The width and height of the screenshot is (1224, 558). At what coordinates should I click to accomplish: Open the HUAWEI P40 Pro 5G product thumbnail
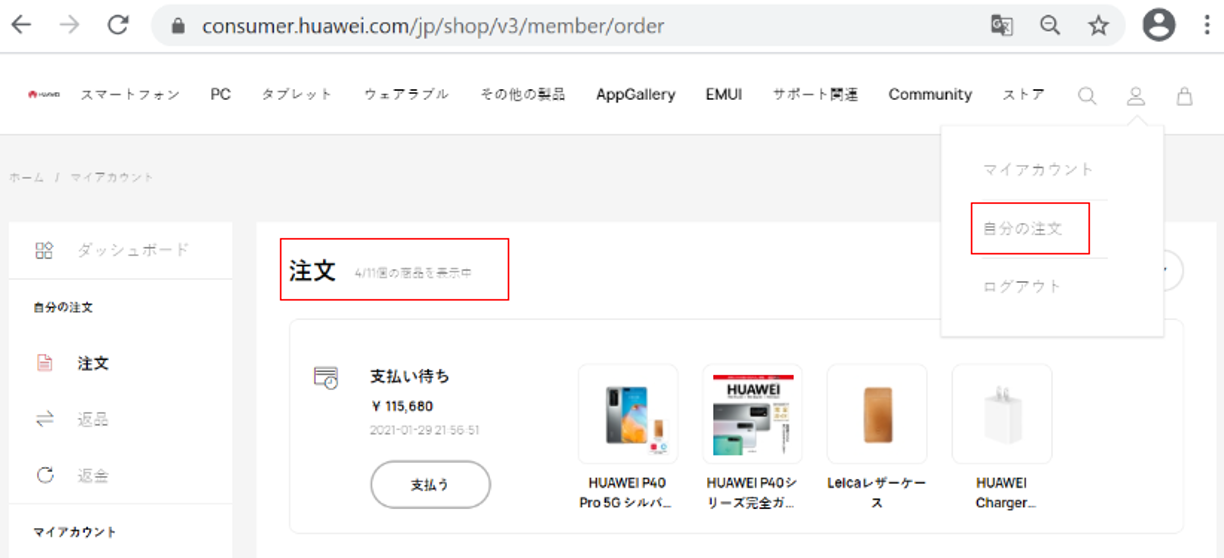coord(628,414)
